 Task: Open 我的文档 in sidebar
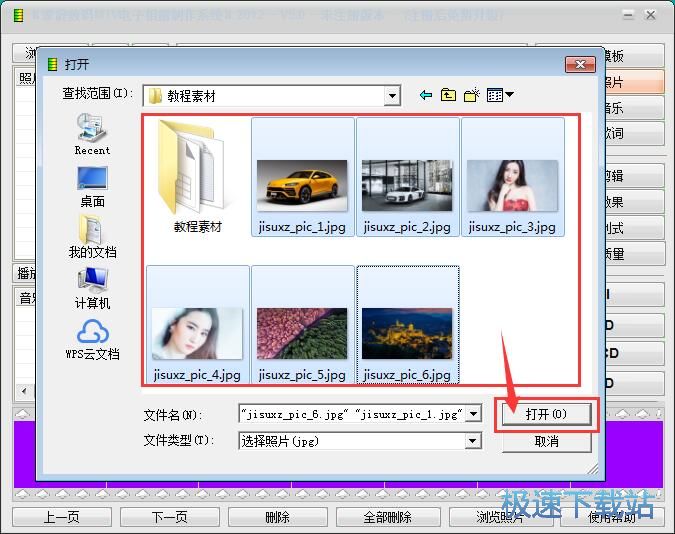coord(92,236)
